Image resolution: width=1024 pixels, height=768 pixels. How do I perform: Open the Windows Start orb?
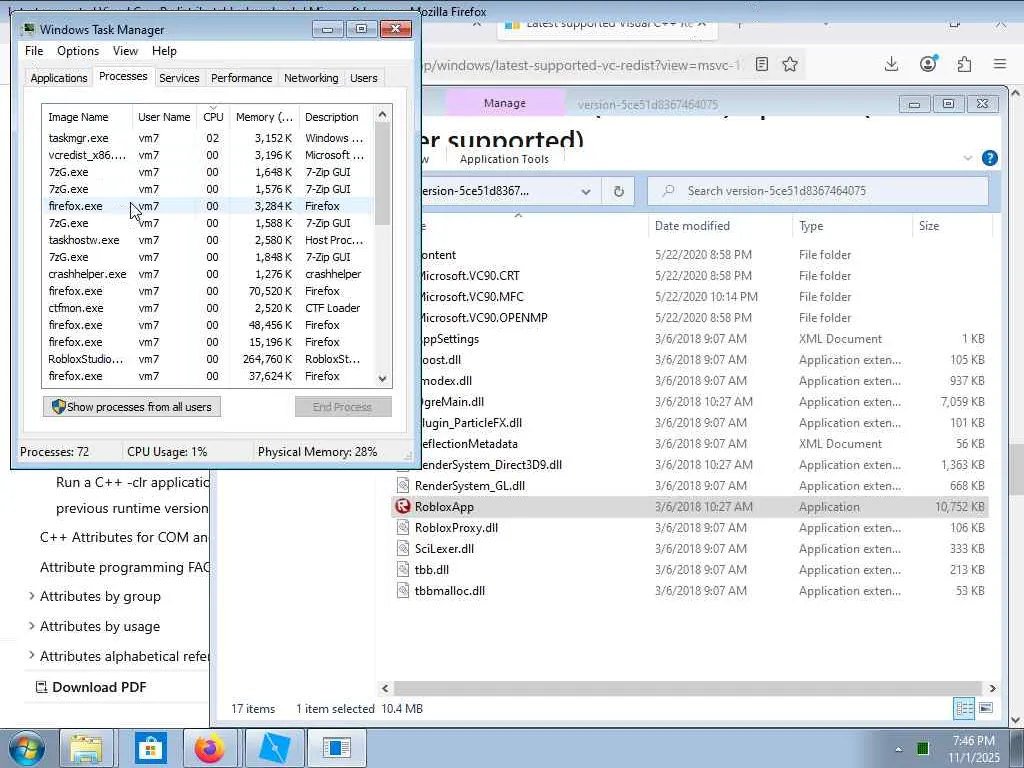[x=26, y=748]
